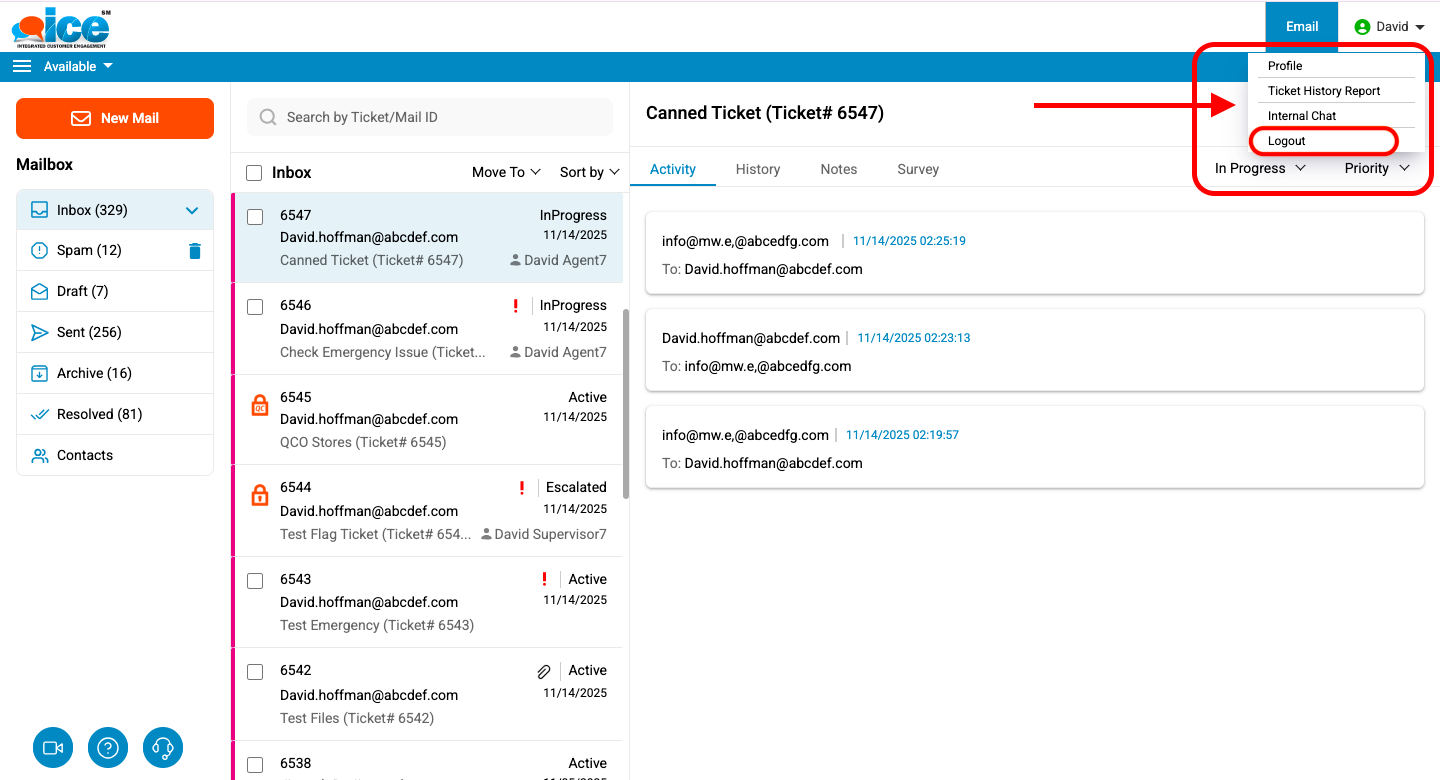The image size is (1440, 780).
Task: Check the Inbox select-all checkbox
Action: pyautogui.click(x=255, y=173)
